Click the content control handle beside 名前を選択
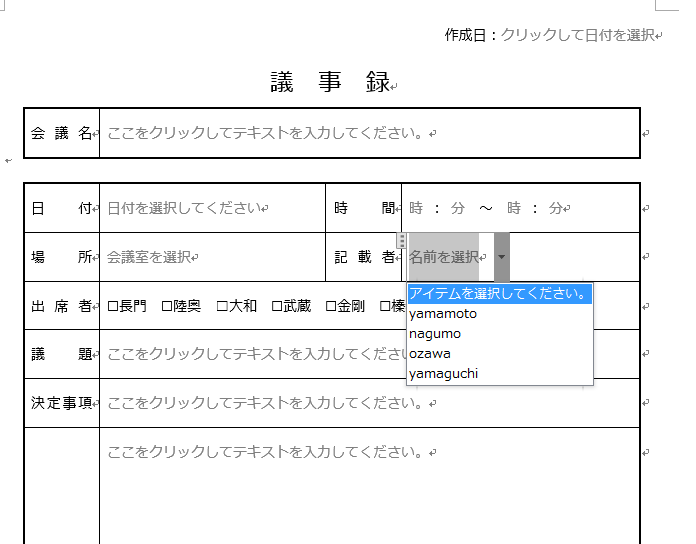The image size is (696, 544). click(402, 241)
